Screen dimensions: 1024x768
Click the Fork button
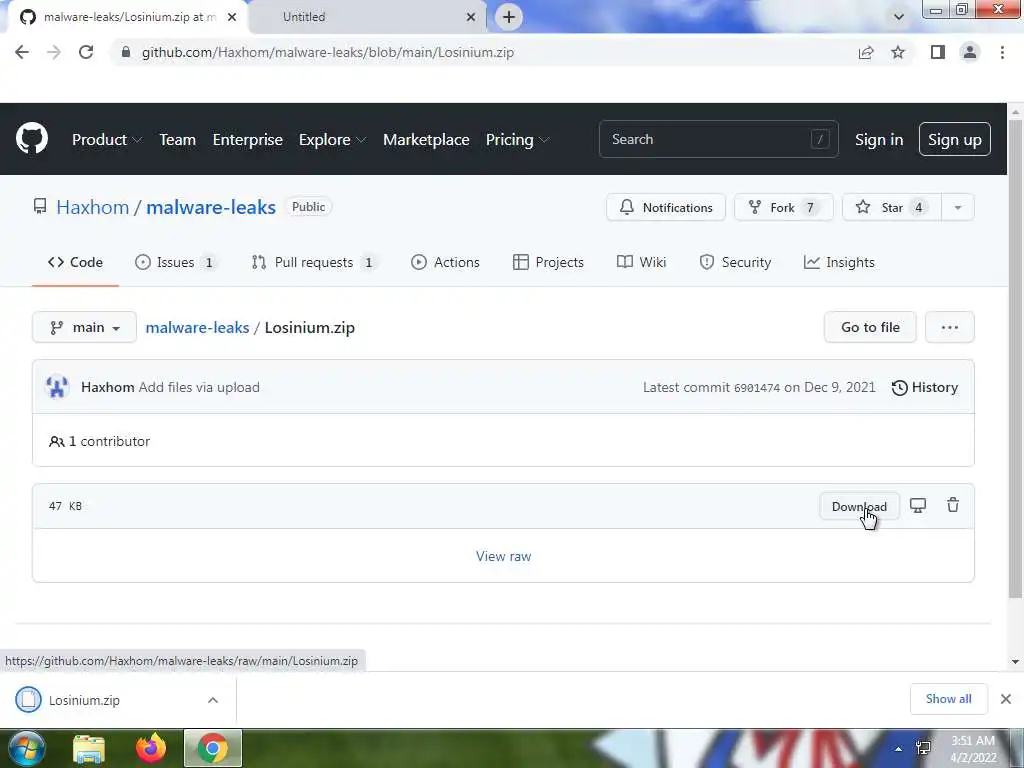784,208
